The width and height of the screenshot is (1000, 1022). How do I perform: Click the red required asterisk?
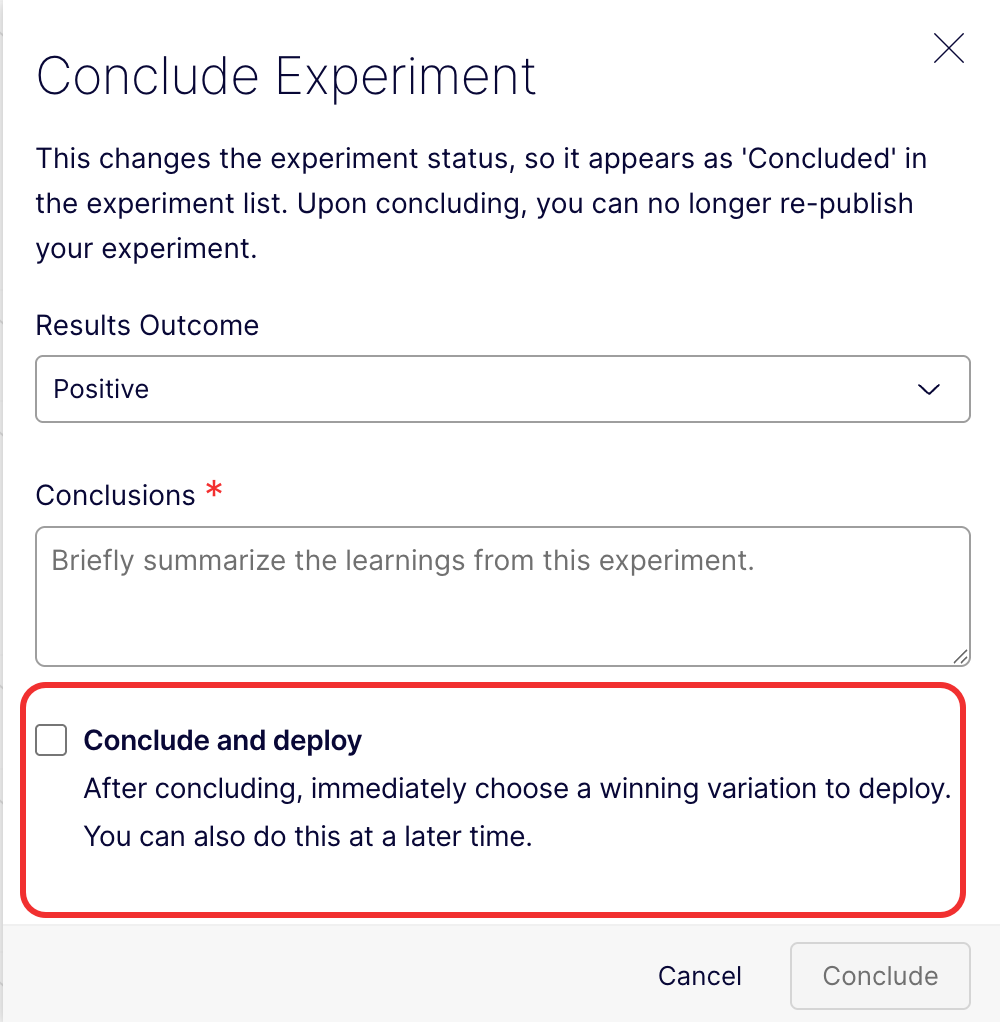213,491
